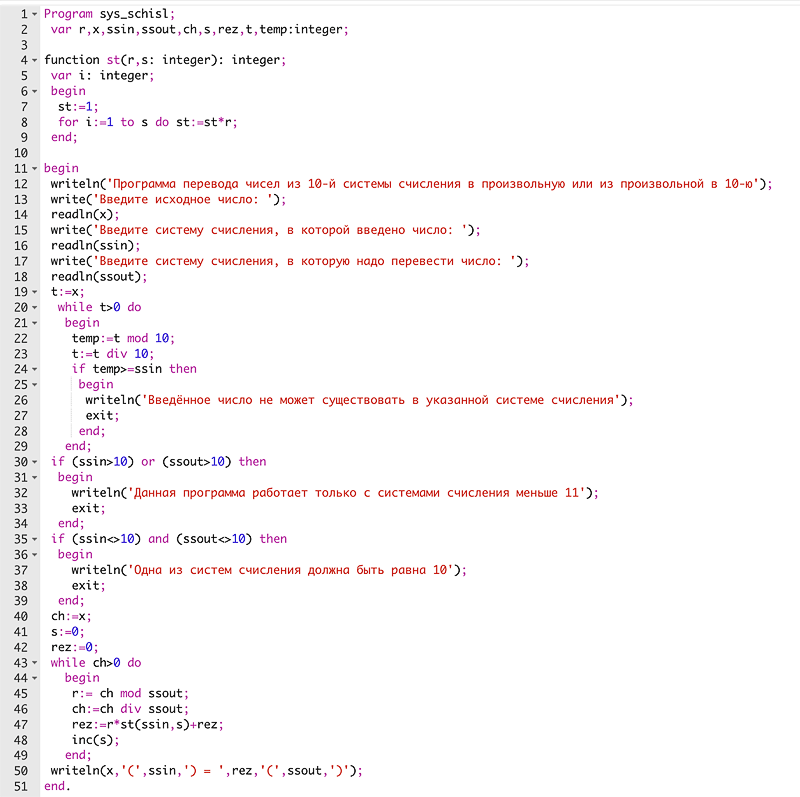Collapse the begin fold arrow at line 25

tap(35, 385)
